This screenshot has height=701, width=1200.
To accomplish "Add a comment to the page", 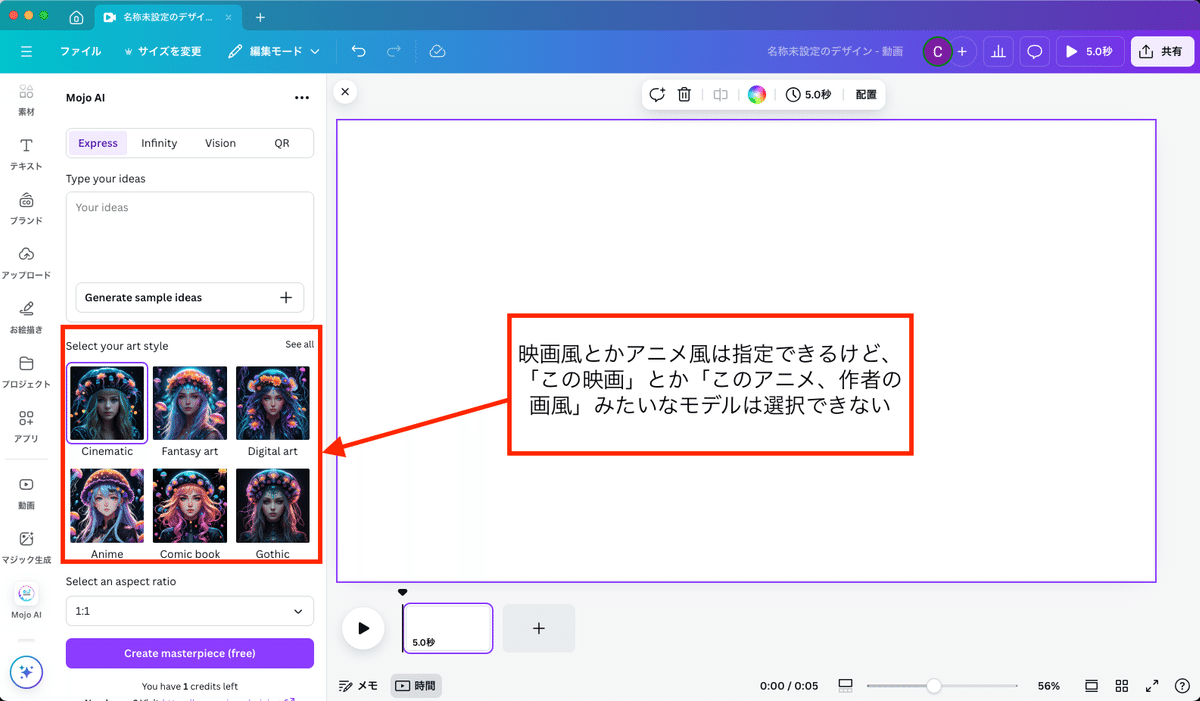I will click(x=657, y=94).
